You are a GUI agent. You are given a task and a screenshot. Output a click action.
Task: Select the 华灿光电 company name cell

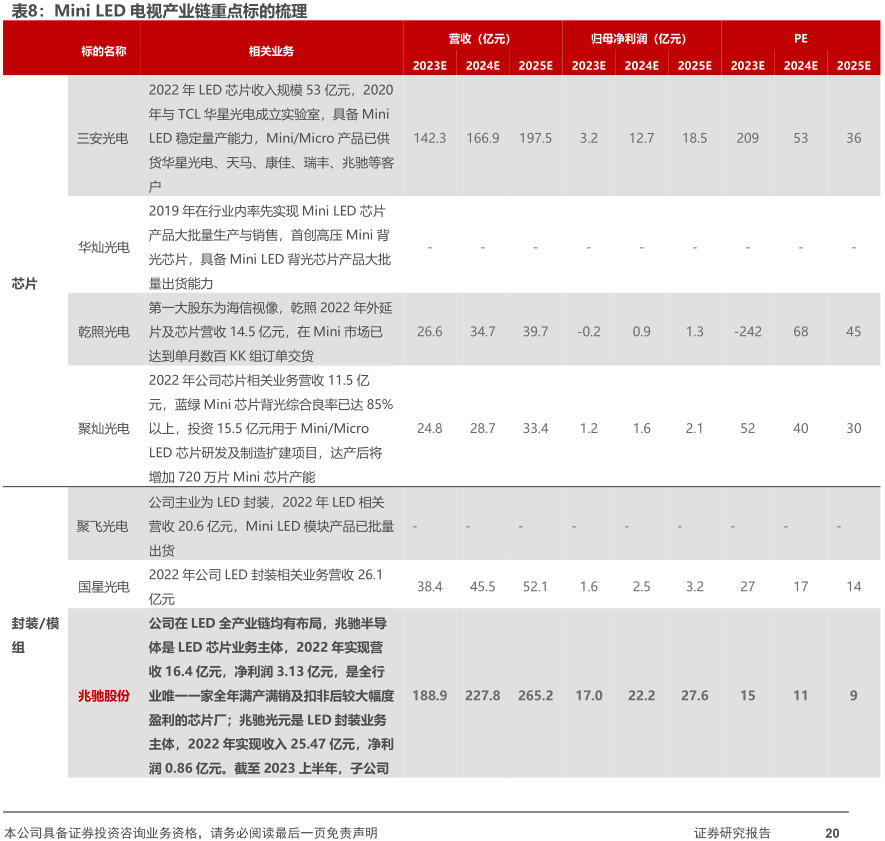pos(103,246)
